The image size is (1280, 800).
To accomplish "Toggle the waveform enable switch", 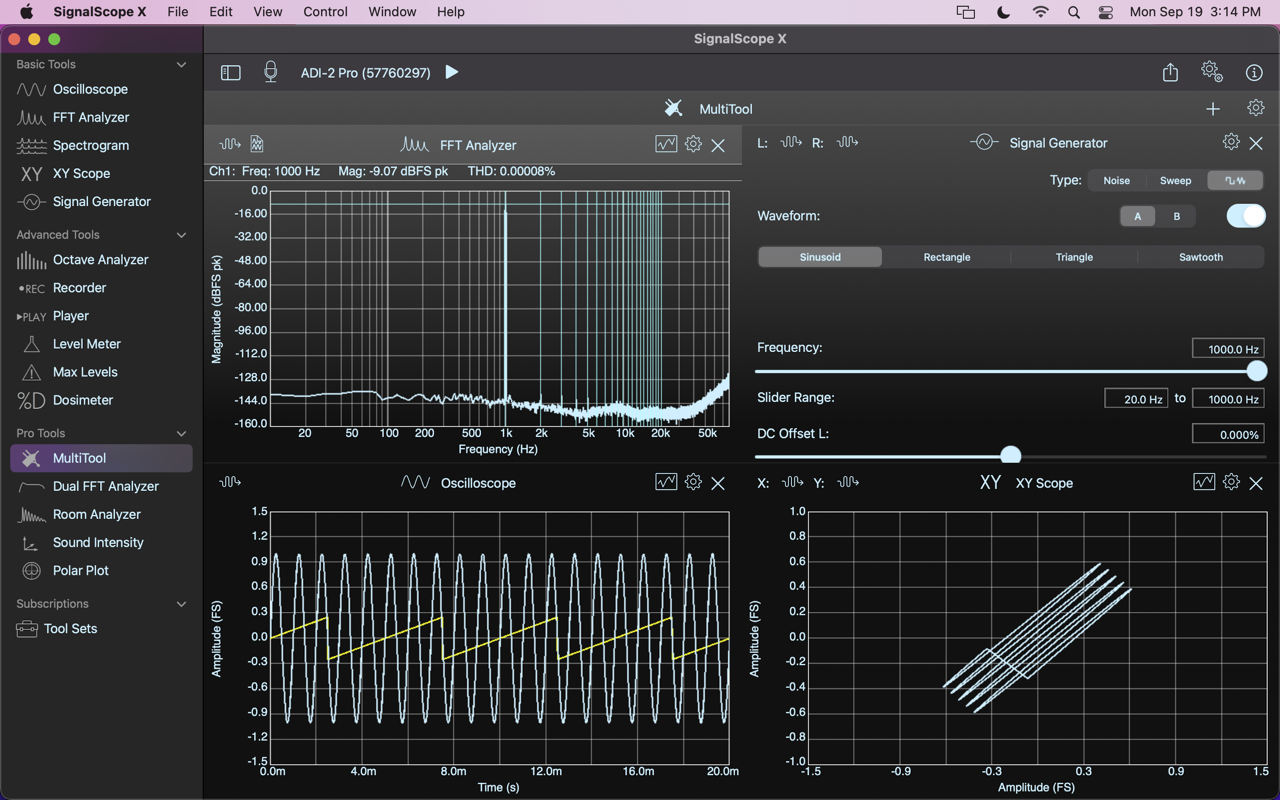I will point(1246,216).
